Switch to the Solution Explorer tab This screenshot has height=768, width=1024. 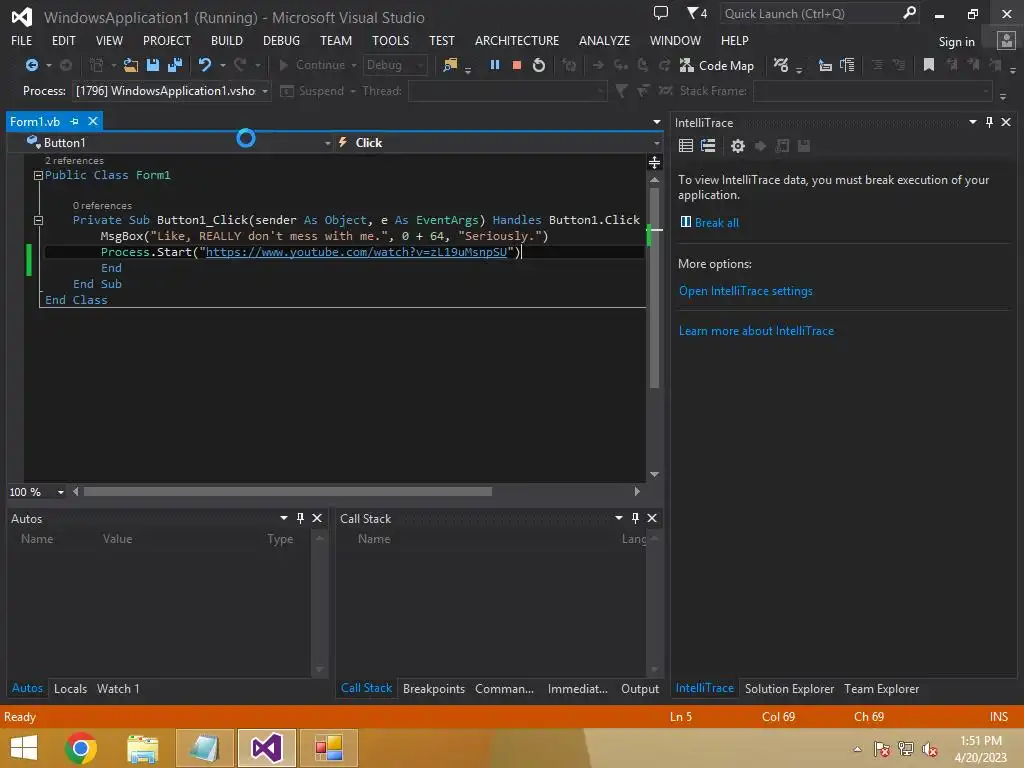[789, 689]
